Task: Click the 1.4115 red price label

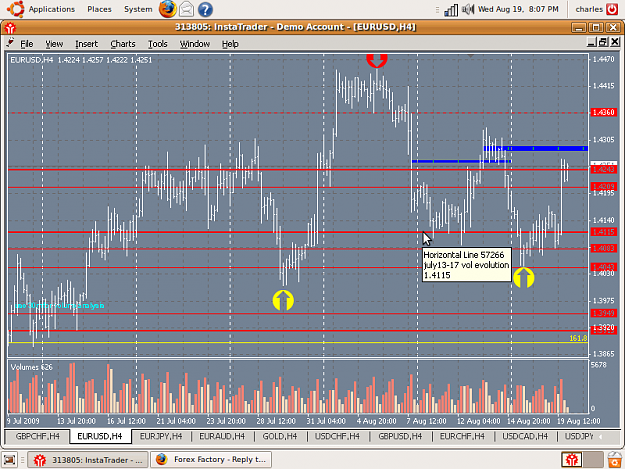Action: (x=603, y=232)
